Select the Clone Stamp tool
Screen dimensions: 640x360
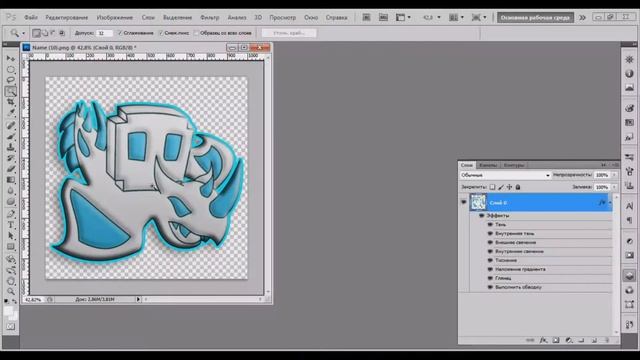point(11,147)
